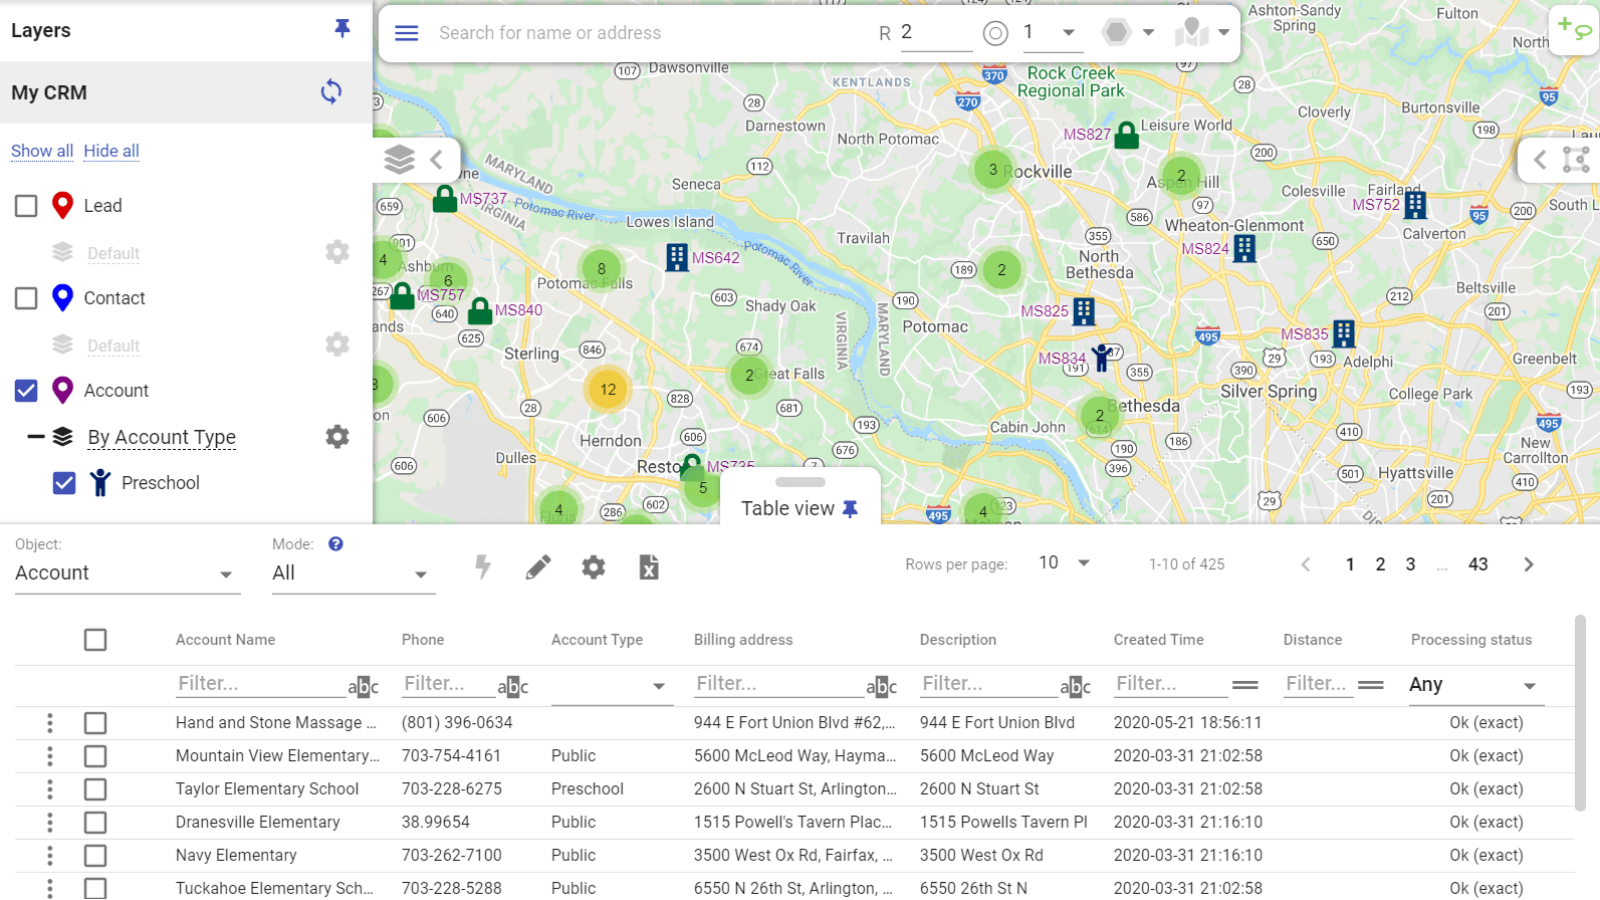Uncheck the Preschool account type

coord(64,483)
